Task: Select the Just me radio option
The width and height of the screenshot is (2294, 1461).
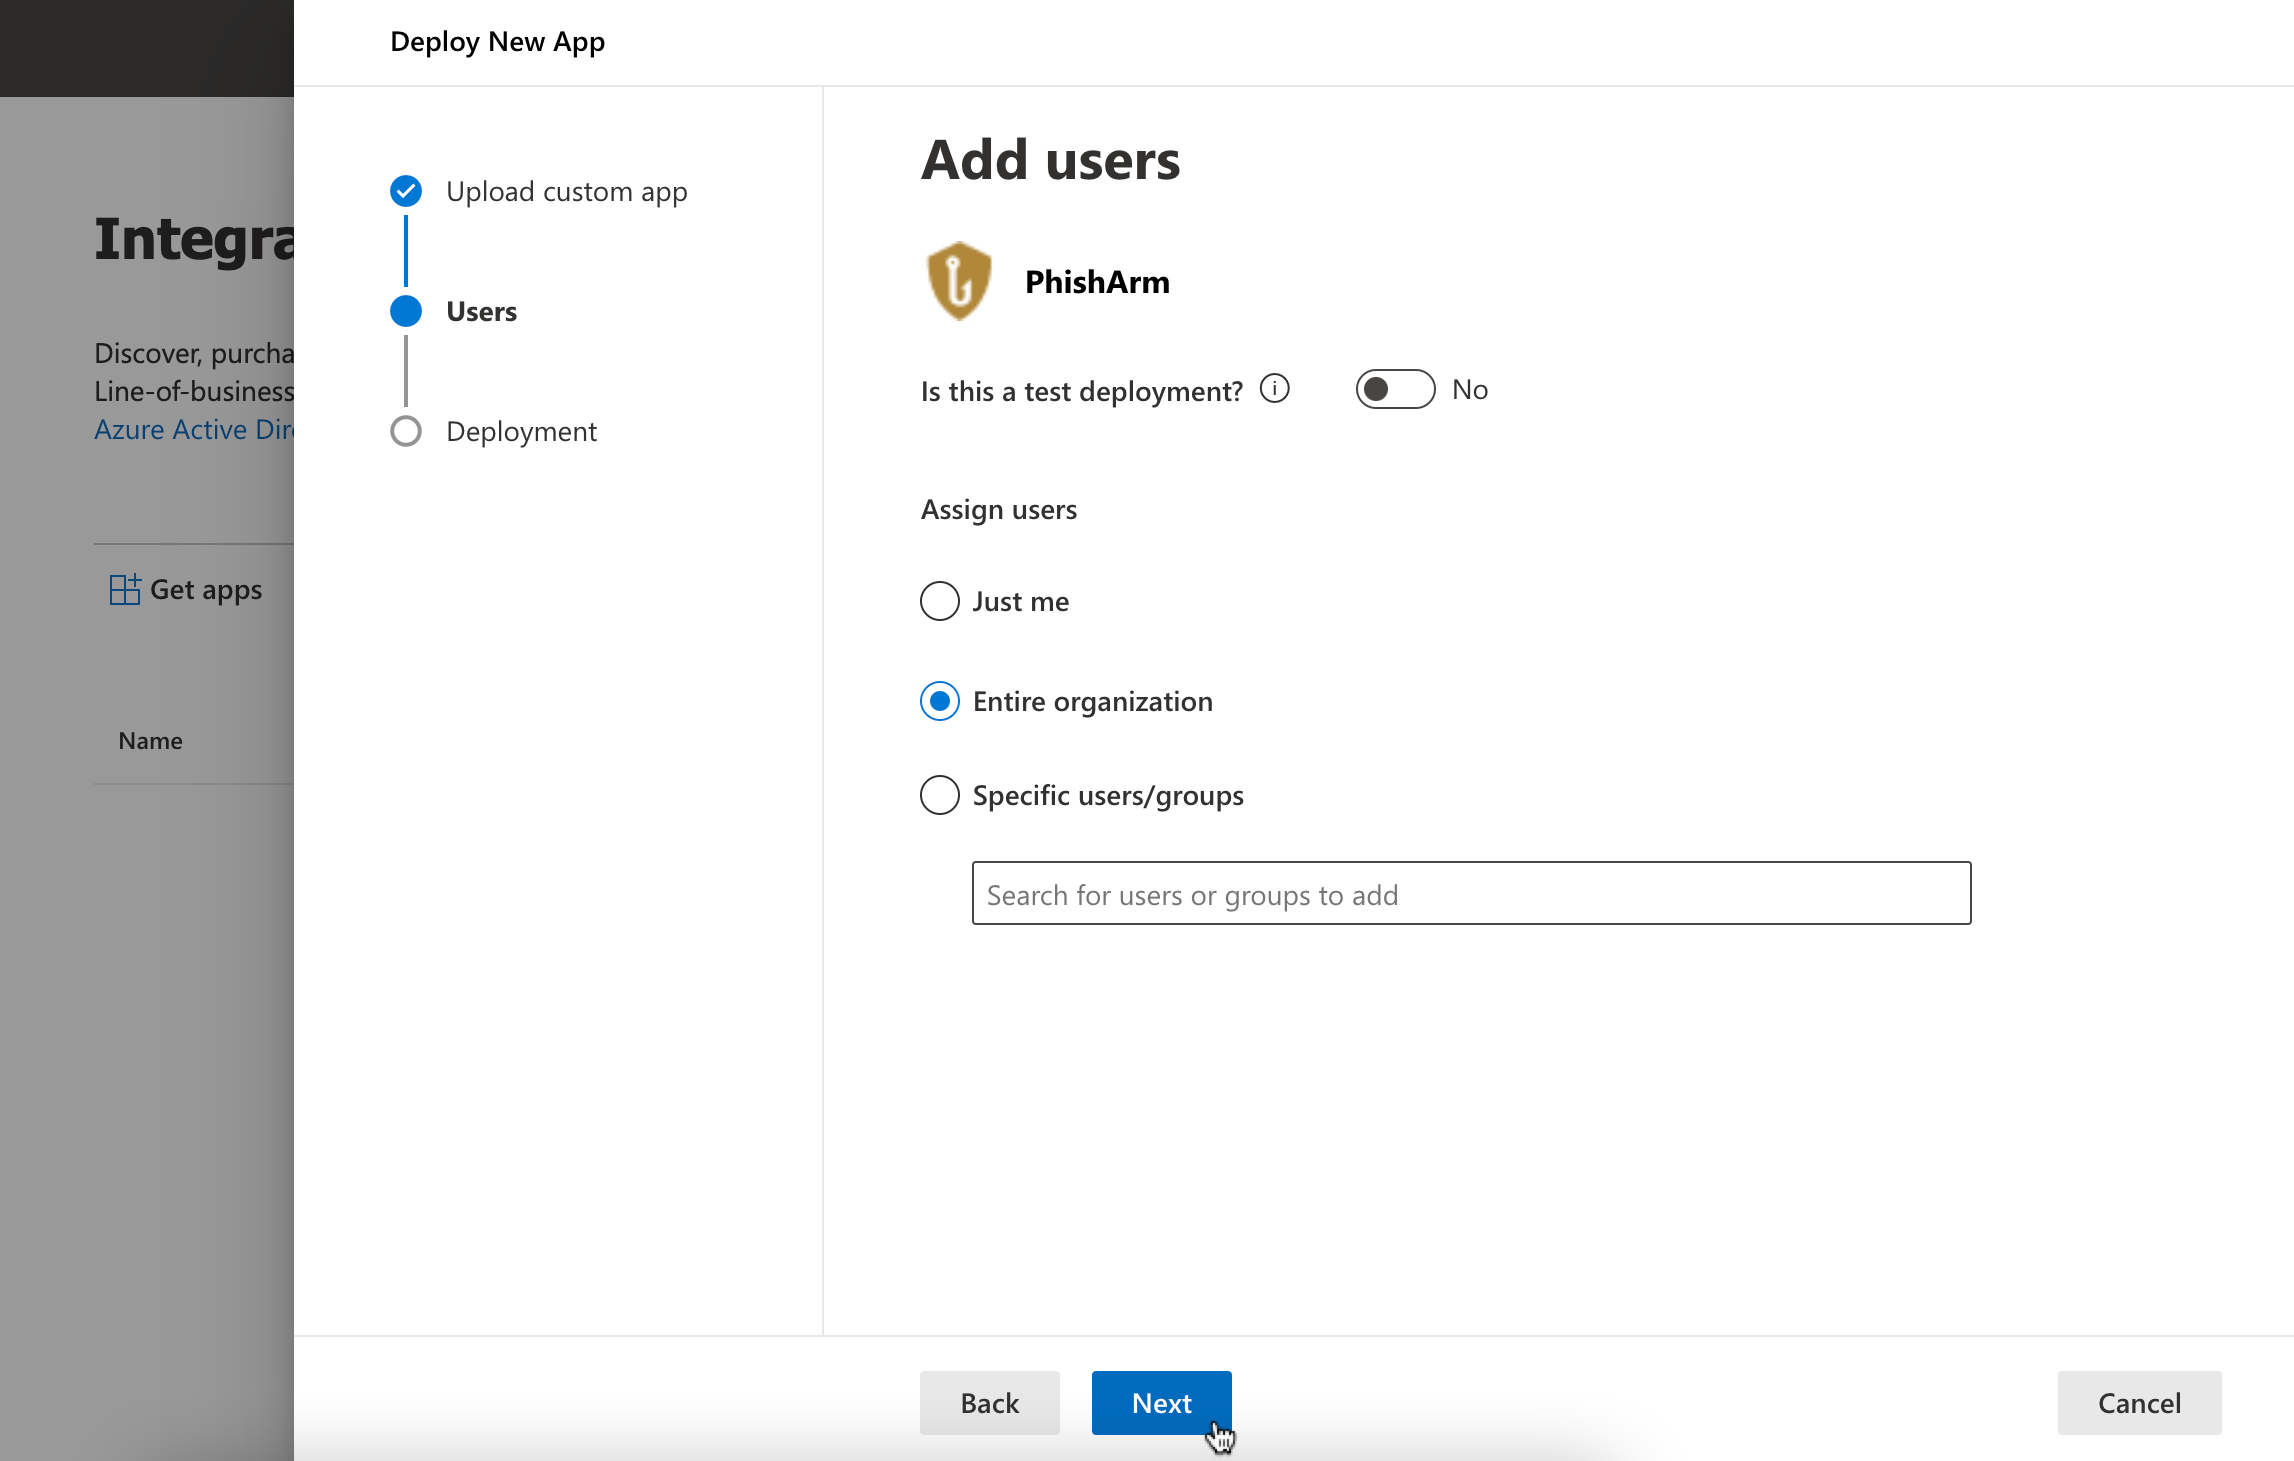Action: click(939, 601)
